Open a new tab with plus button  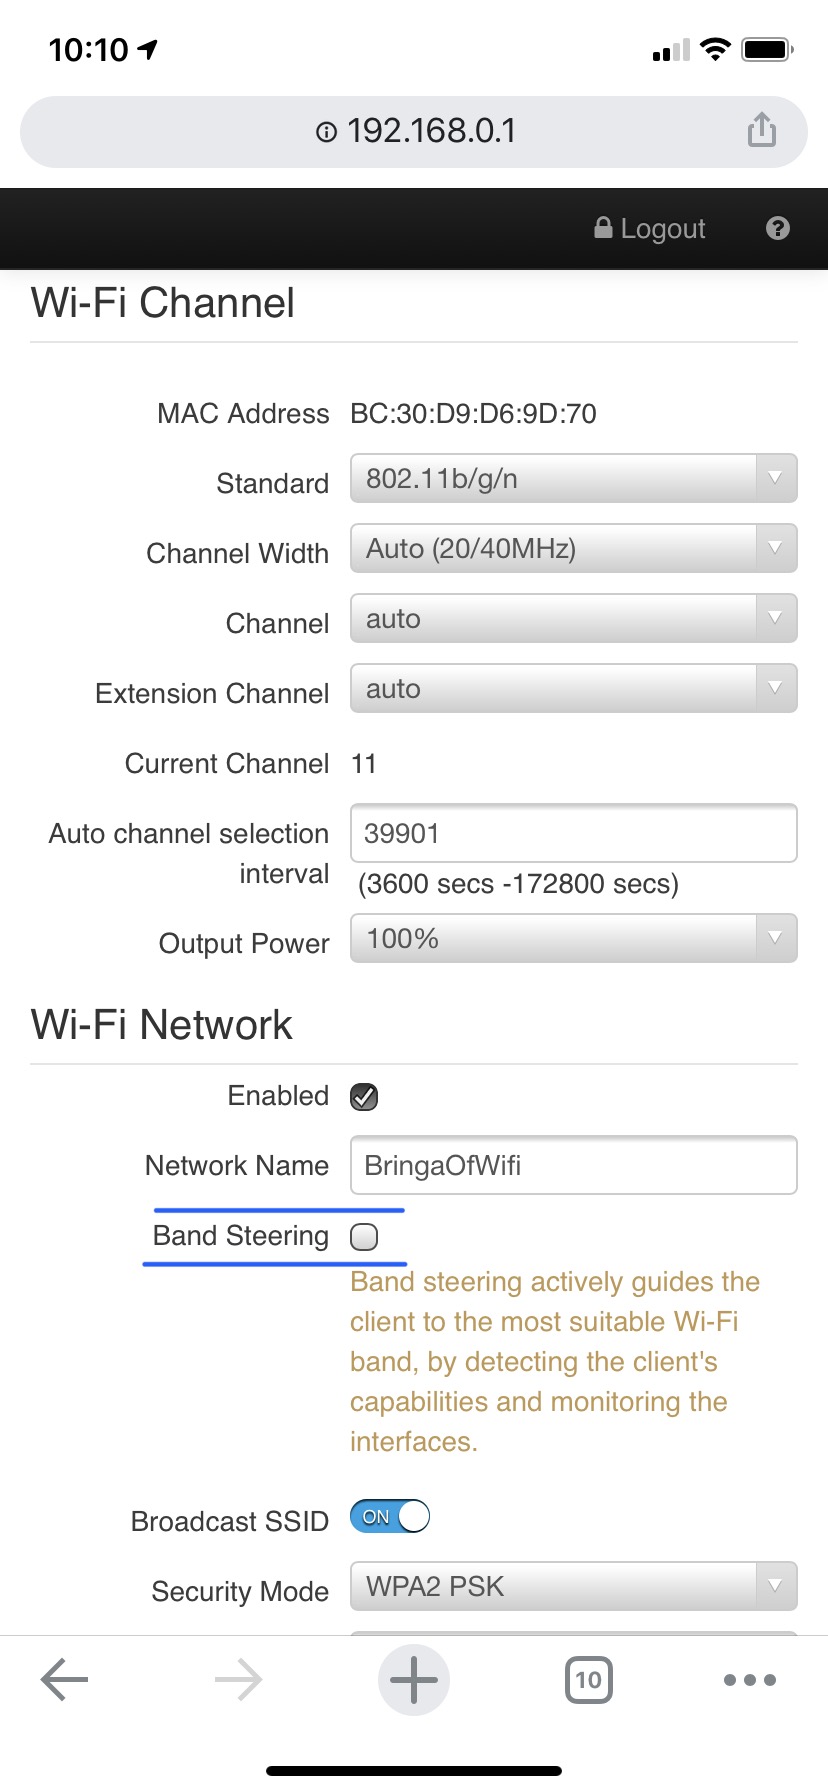tap(414, 1680)
